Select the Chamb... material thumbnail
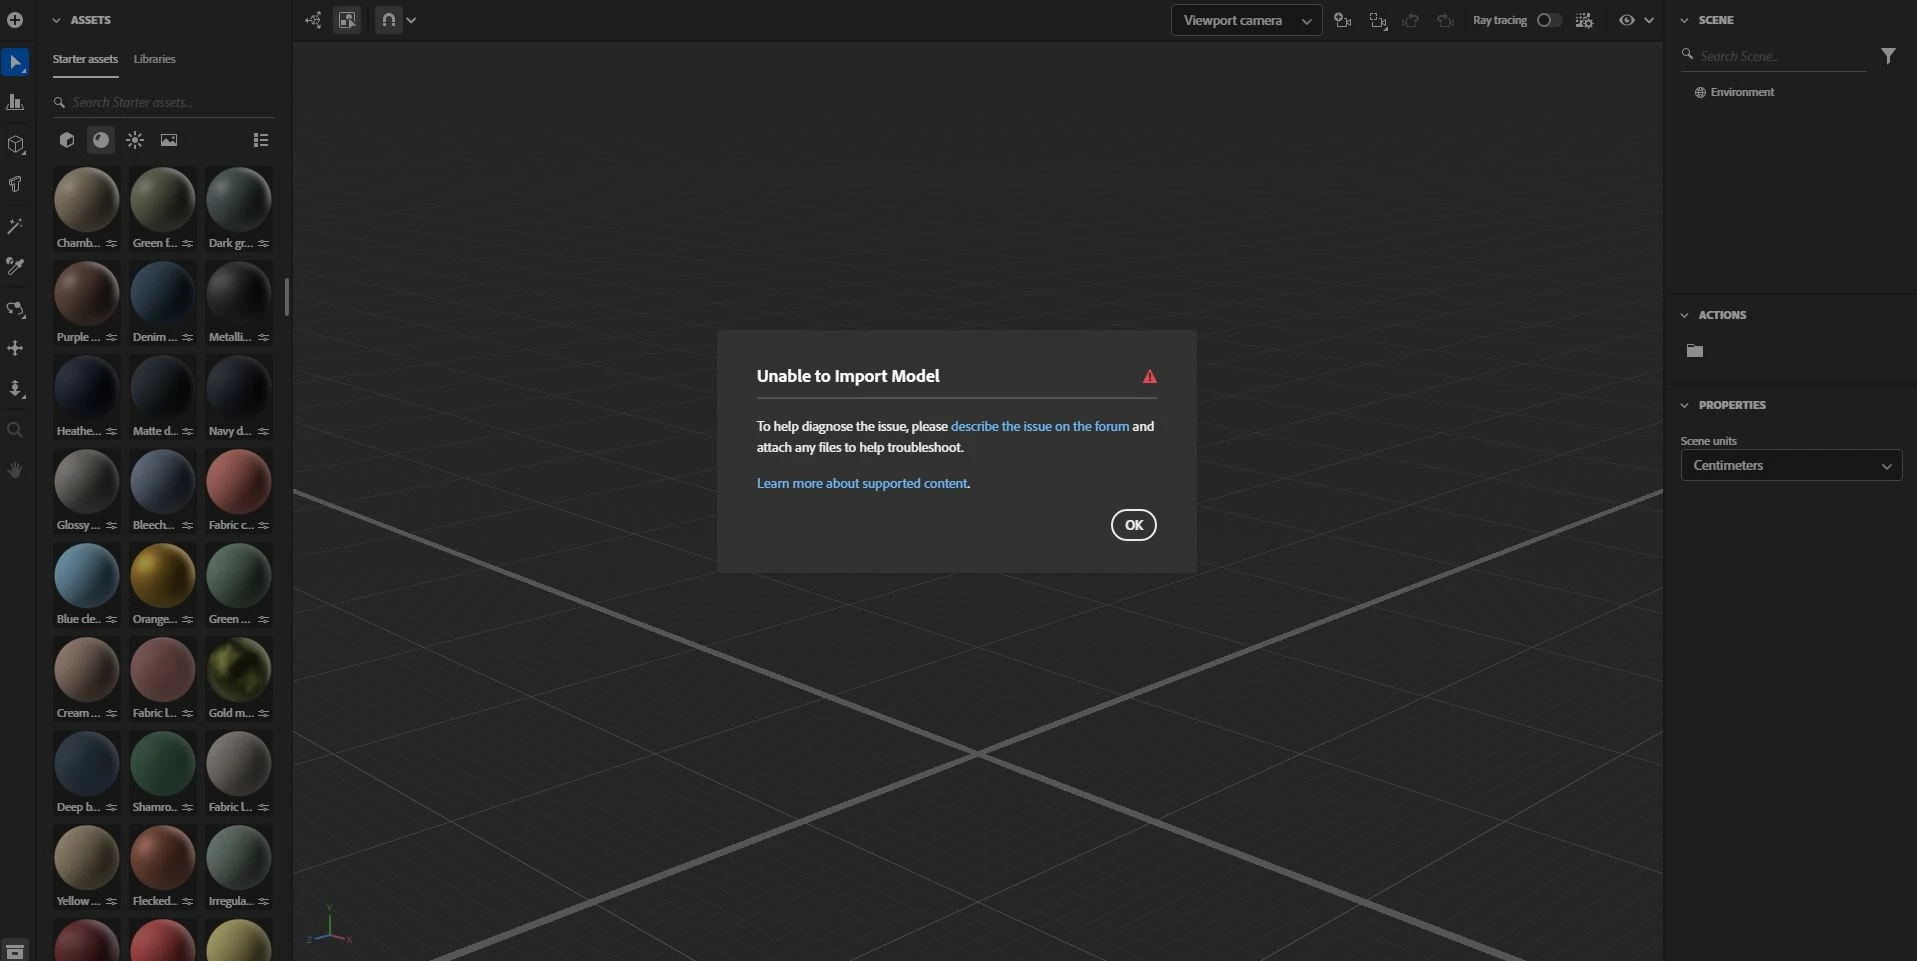 click(x=87, y=199)
